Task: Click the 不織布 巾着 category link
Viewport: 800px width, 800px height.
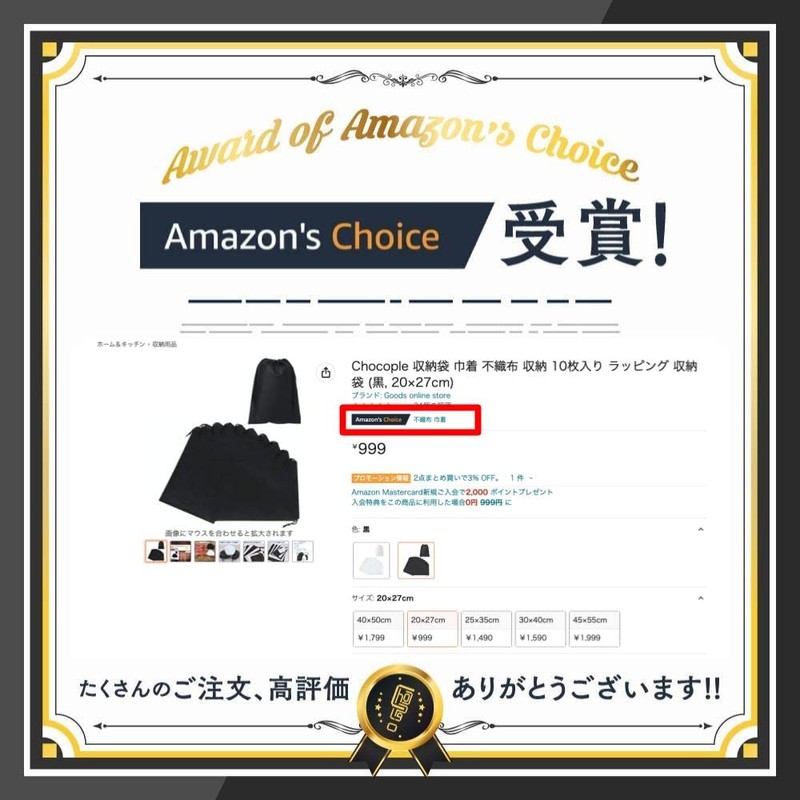Action: coord(430,419)
